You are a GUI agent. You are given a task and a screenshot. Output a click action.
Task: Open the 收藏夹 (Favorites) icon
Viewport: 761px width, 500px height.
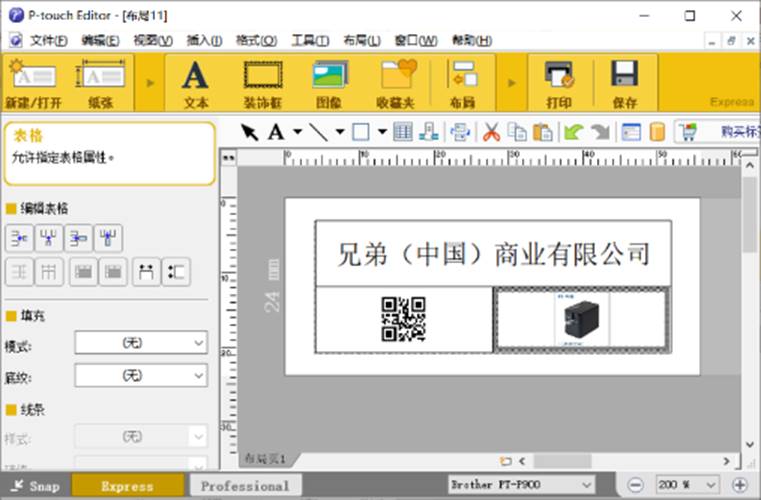click(x=396, y=83)
